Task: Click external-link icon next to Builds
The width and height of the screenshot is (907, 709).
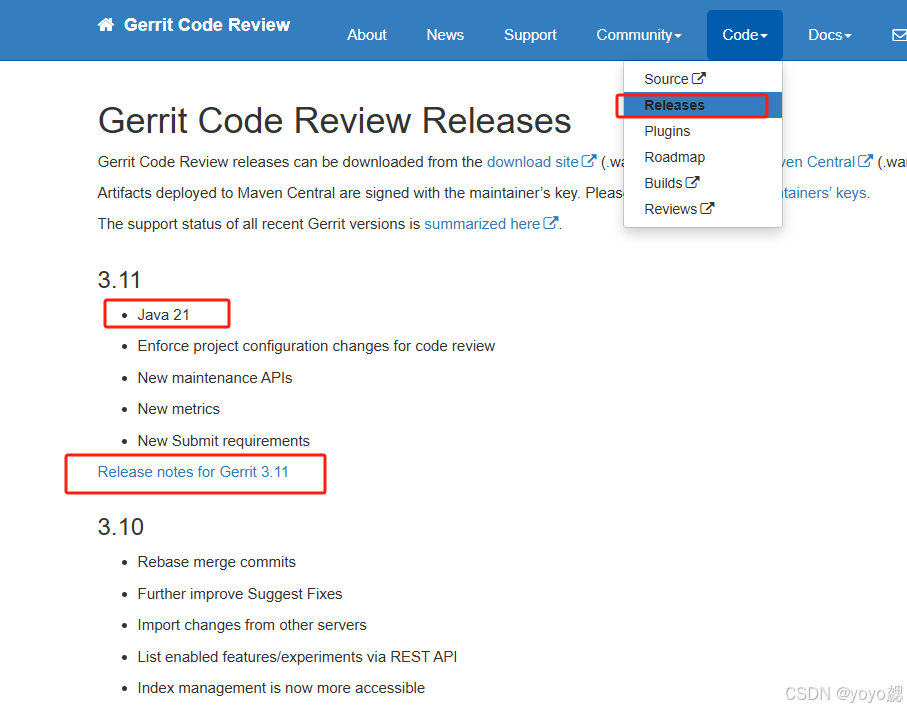Action: pyautogui.click(x=693, y=183)
